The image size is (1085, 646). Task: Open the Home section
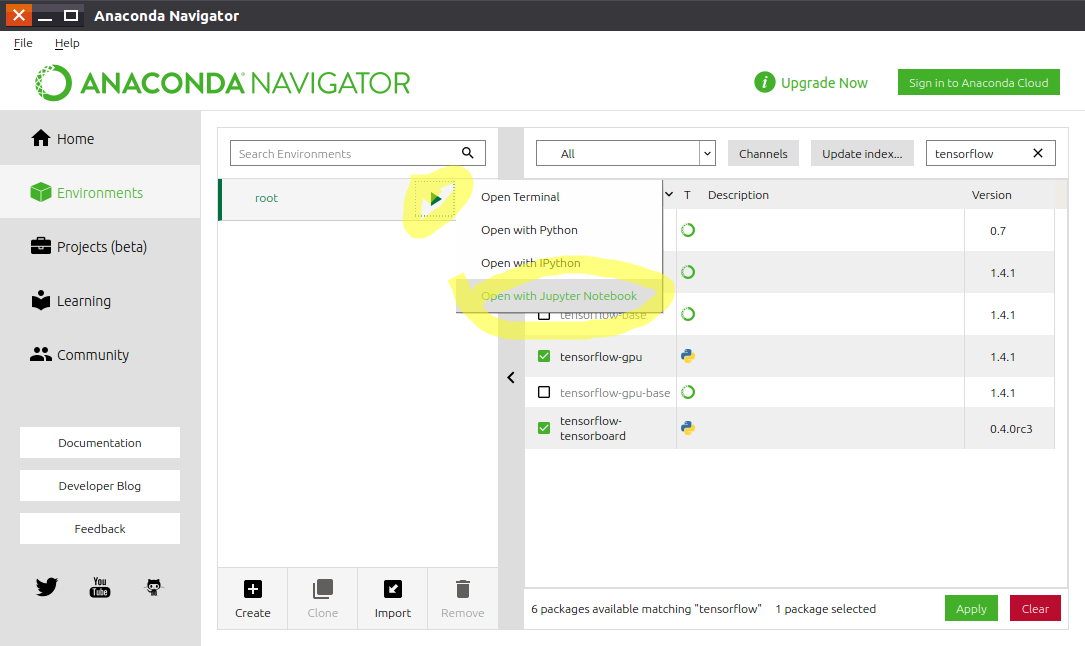[100, 138]
